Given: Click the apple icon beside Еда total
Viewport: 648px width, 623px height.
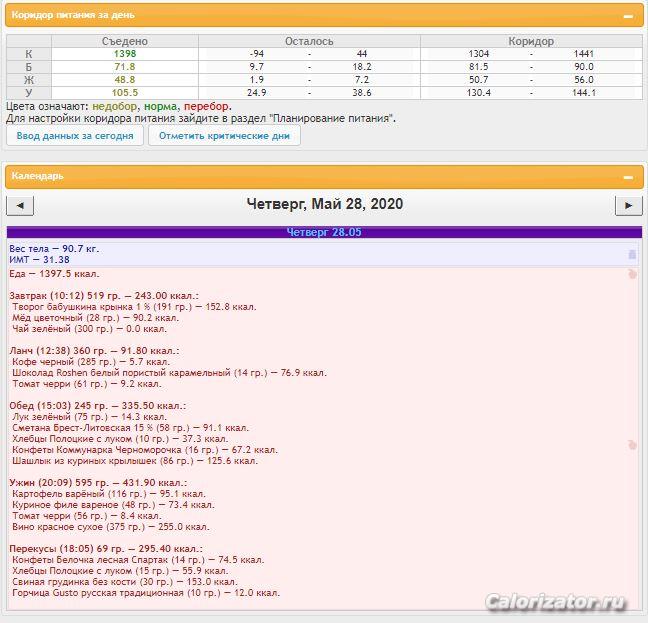Looking at the screenshot, I should (x=631, y=273).
